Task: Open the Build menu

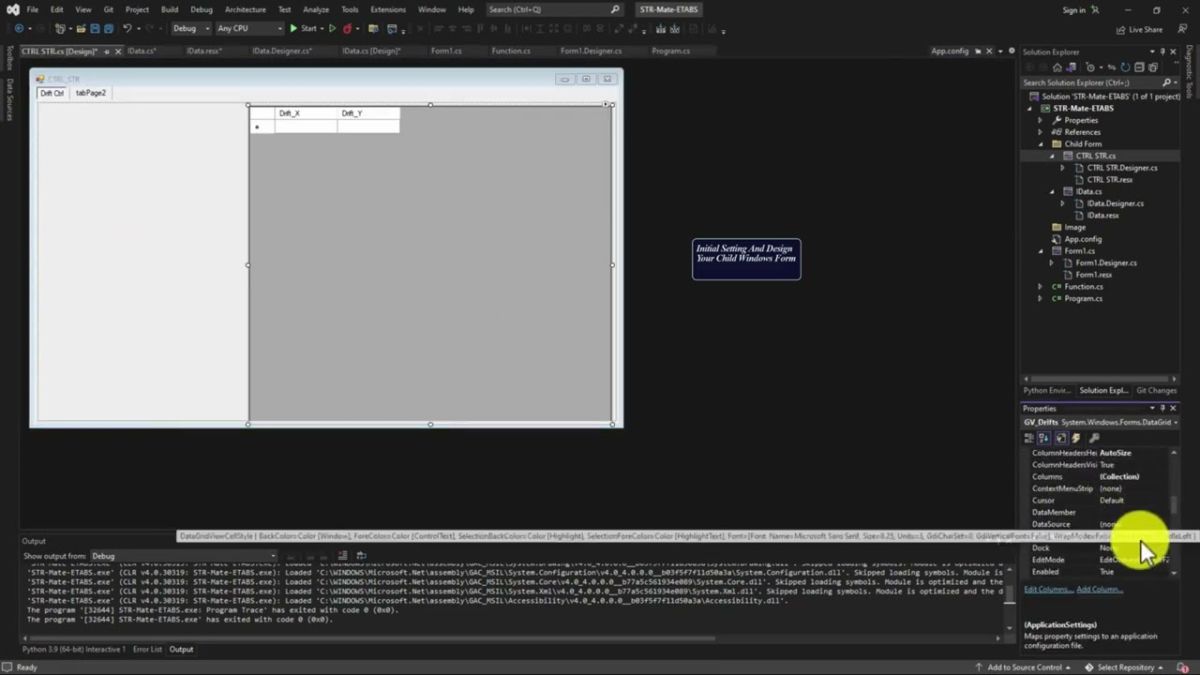Action: (x=169, y=9)
